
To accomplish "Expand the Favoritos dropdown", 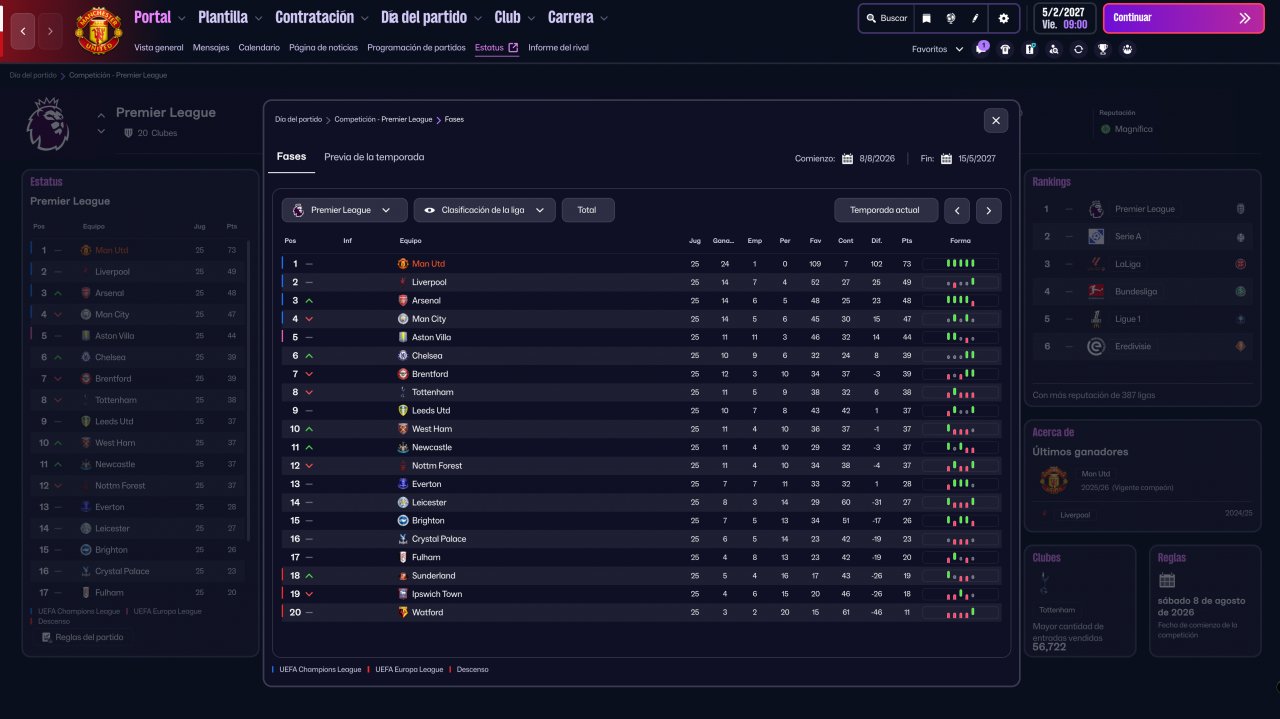I will coord(937,49).
